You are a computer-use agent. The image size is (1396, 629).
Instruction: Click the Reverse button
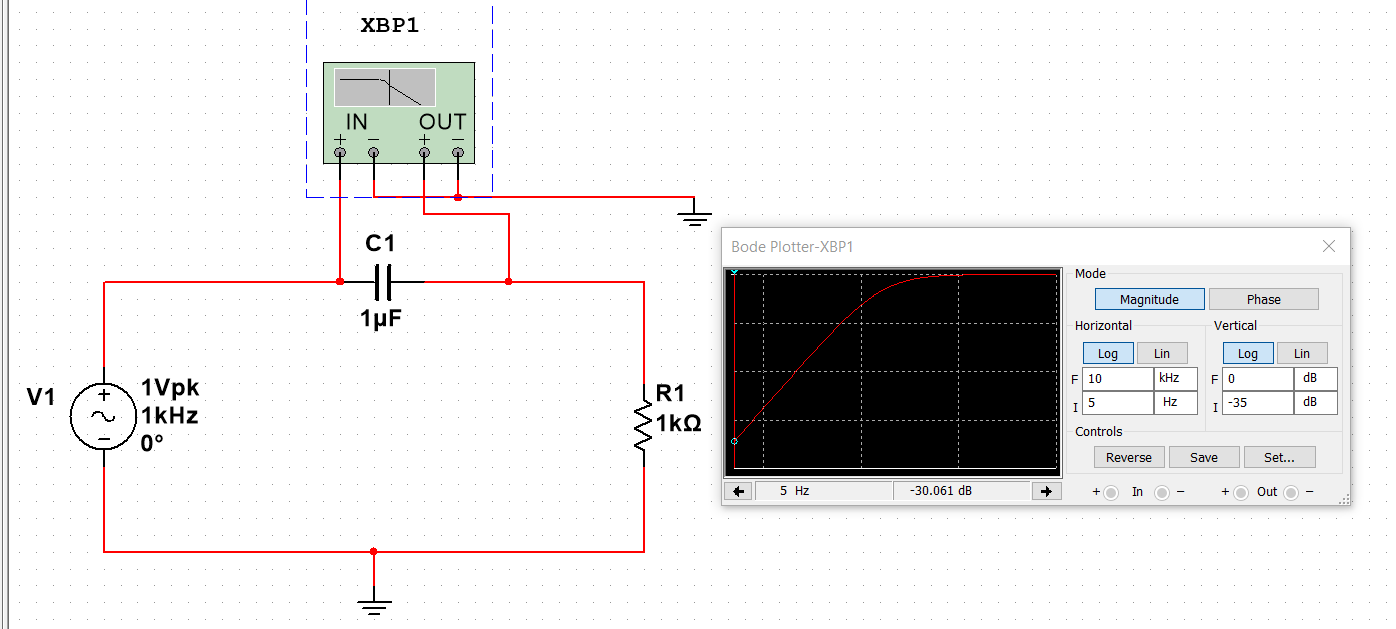point(1129,457)
